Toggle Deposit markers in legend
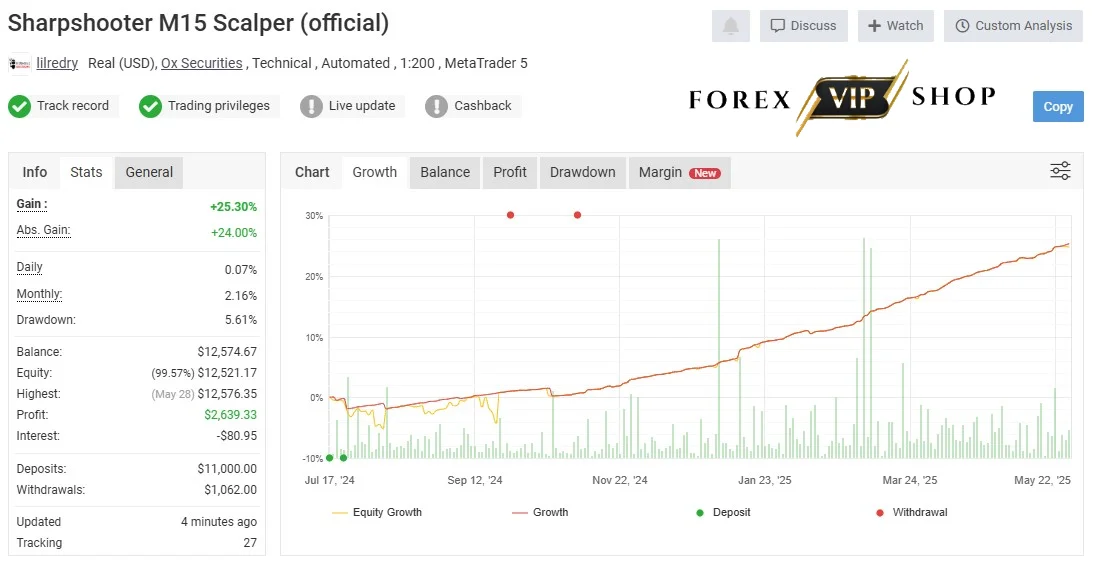This screenshot has height=566, width=1096. click(723, 512)
